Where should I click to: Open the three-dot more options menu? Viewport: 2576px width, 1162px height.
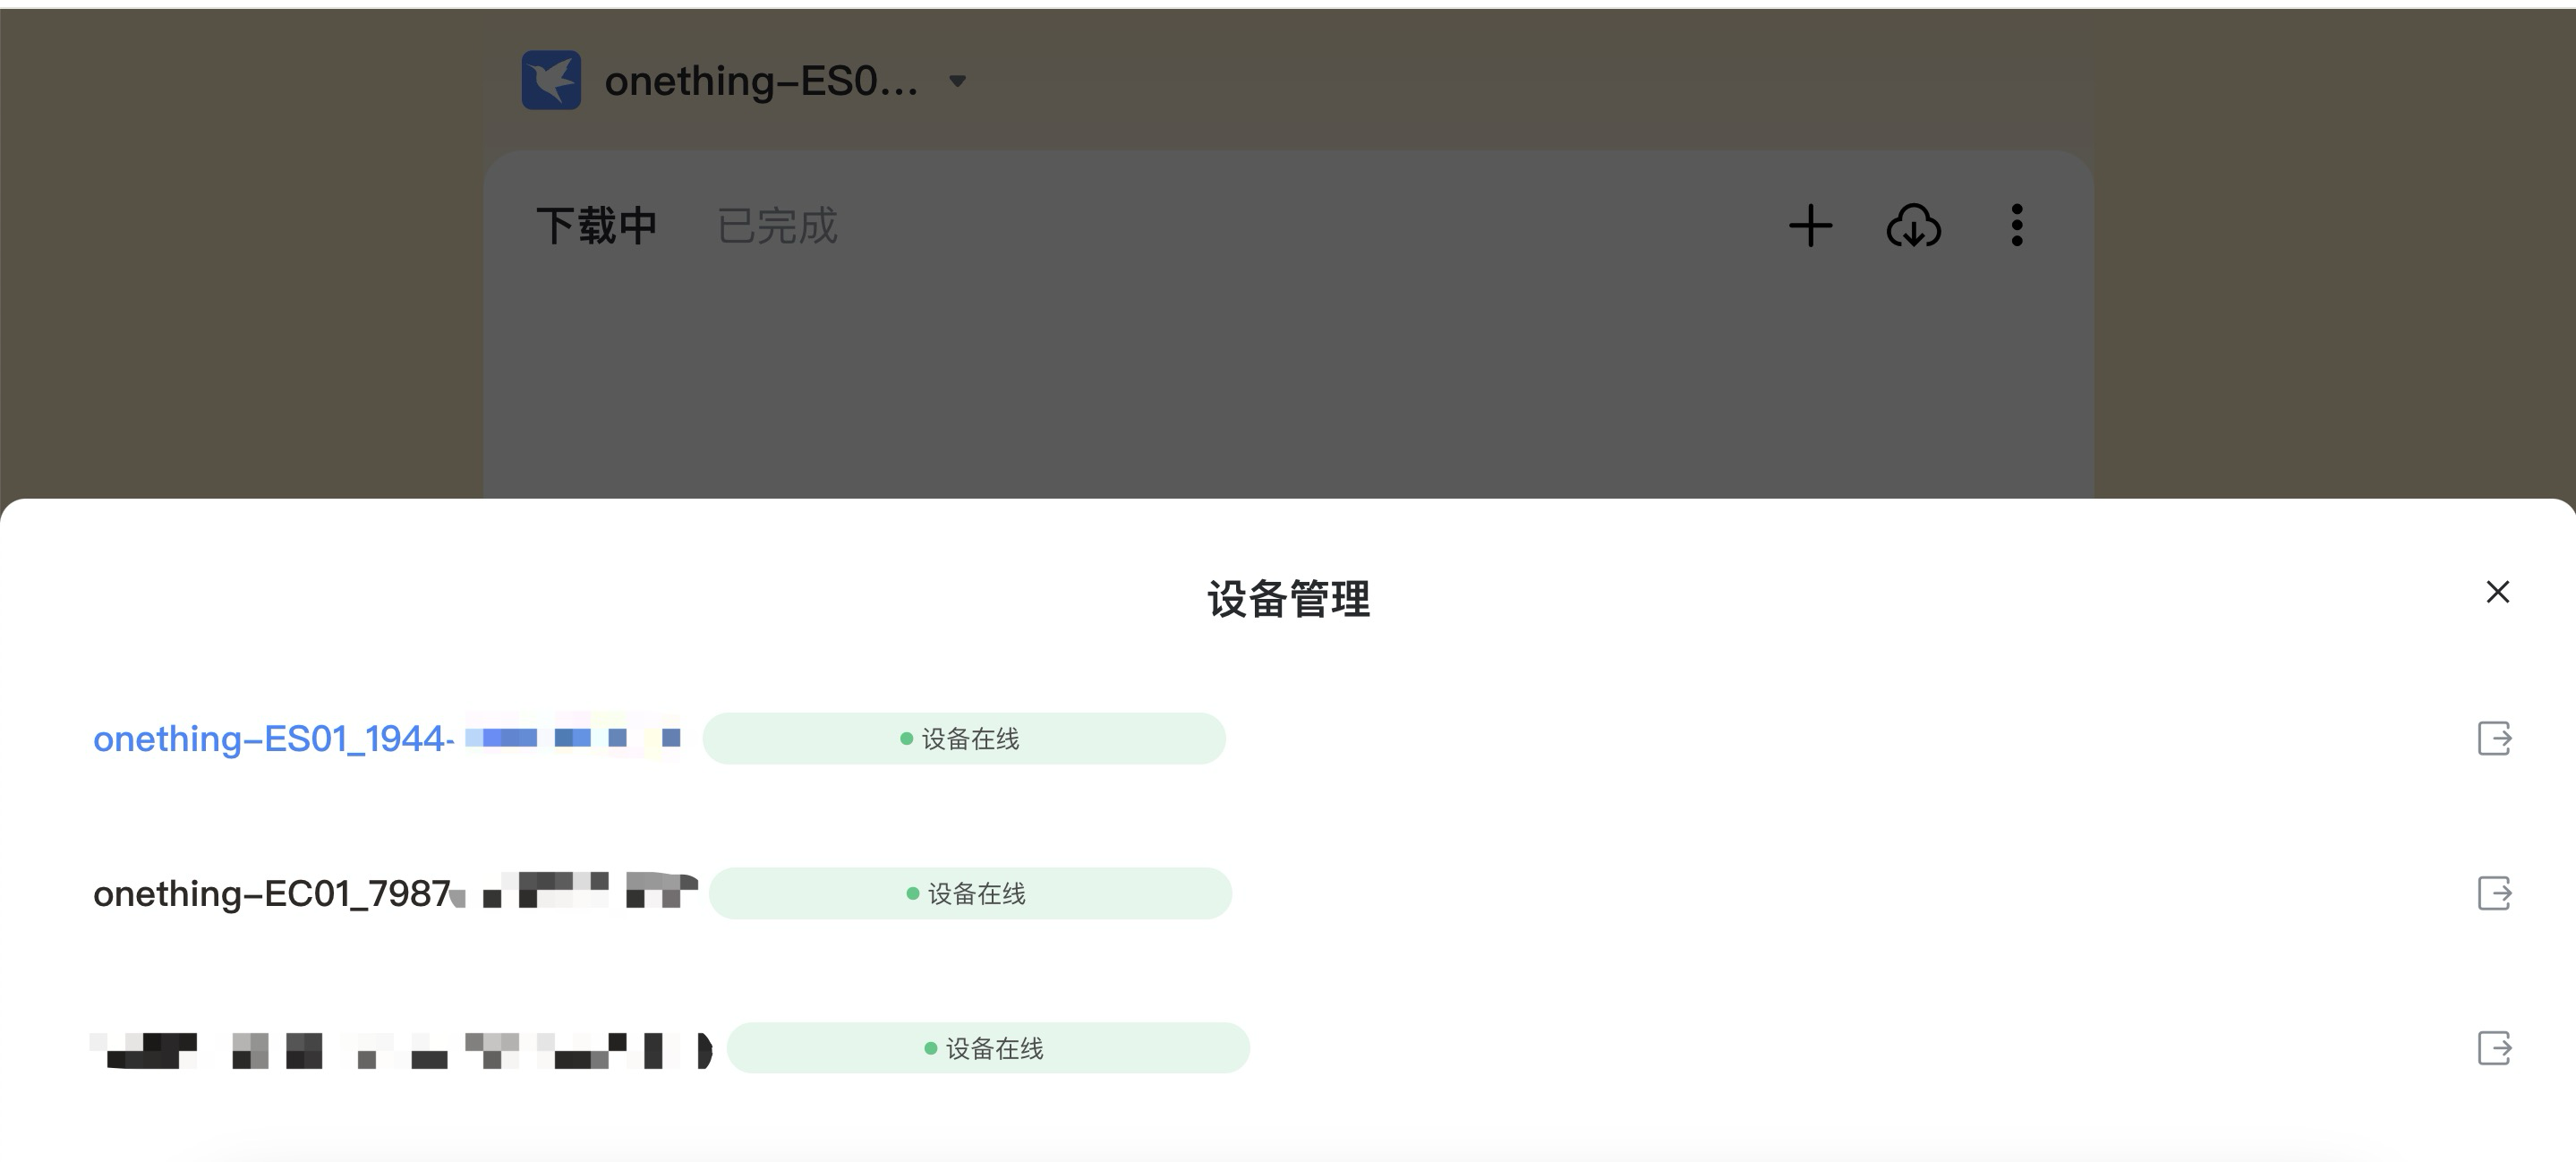pyautogui.click(x=2017, y=225)
